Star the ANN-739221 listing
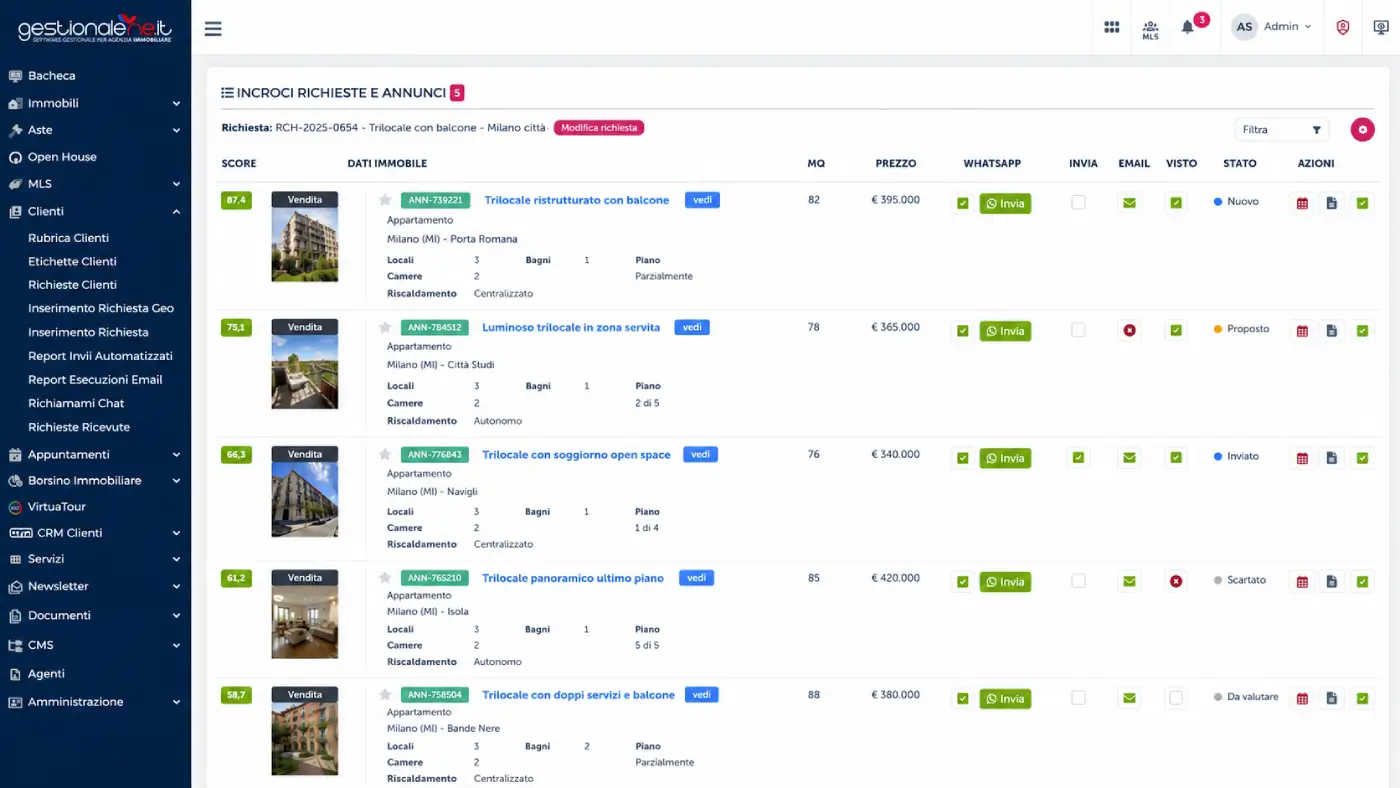 pos(385,200)
